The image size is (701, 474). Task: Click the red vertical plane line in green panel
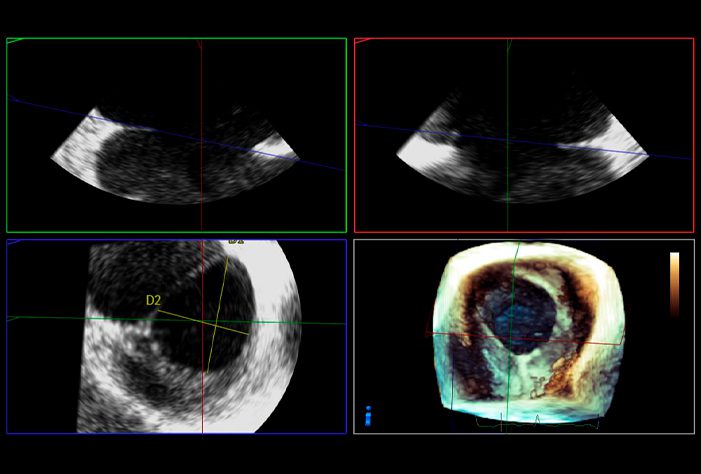(x=201, y=135)
